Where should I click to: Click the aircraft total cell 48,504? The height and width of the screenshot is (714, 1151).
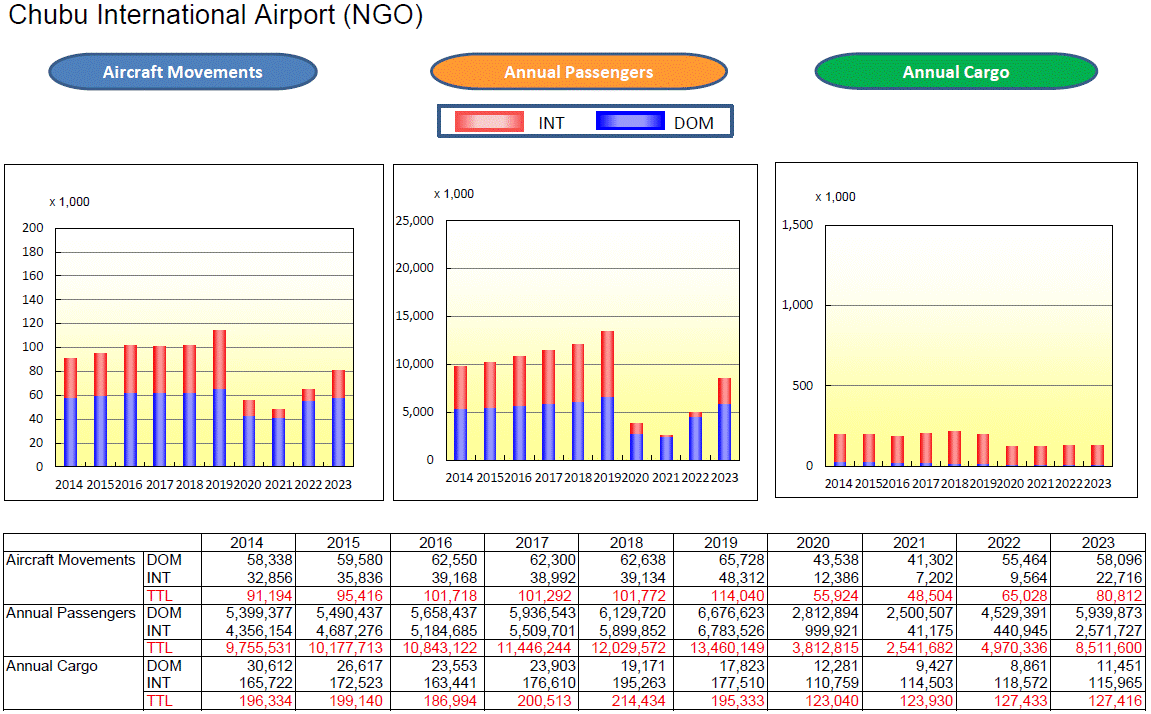(x=930, y=596)
